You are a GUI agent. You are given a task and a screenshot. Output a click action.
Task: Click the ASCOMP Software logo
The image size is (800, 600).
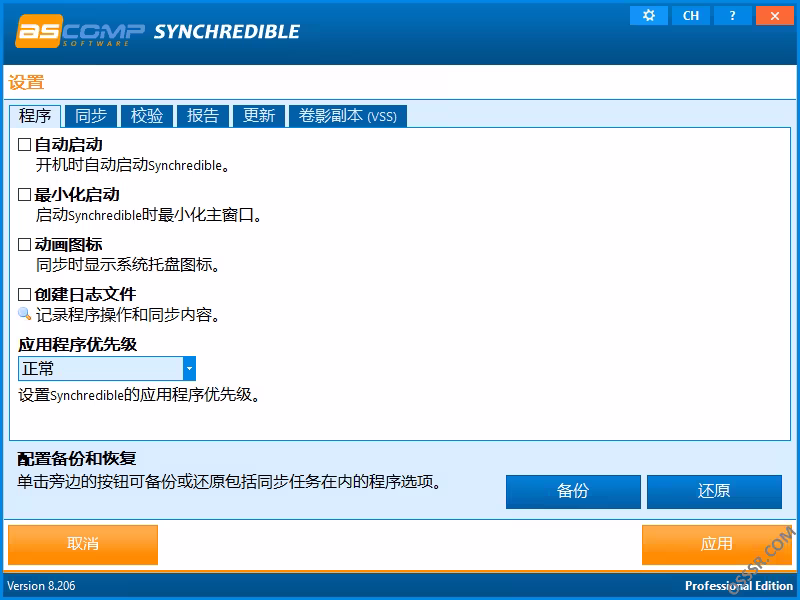80,32
